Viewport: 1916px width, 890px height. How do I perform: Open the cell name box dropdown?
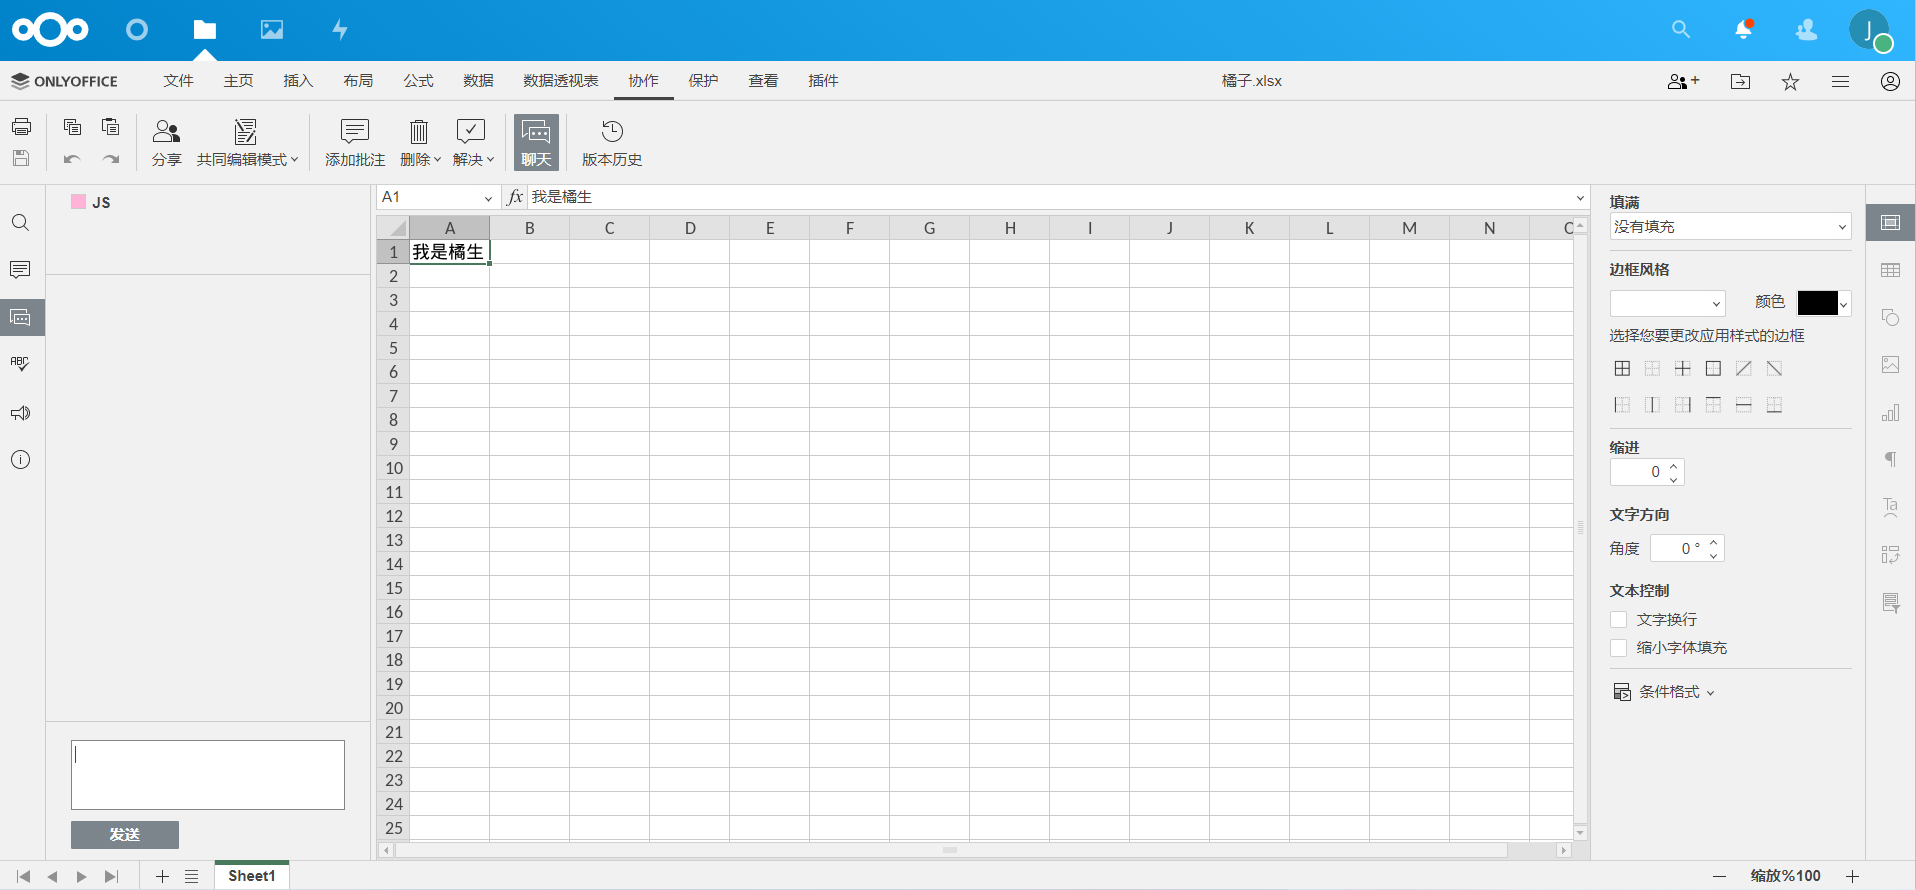coord(488,198)
